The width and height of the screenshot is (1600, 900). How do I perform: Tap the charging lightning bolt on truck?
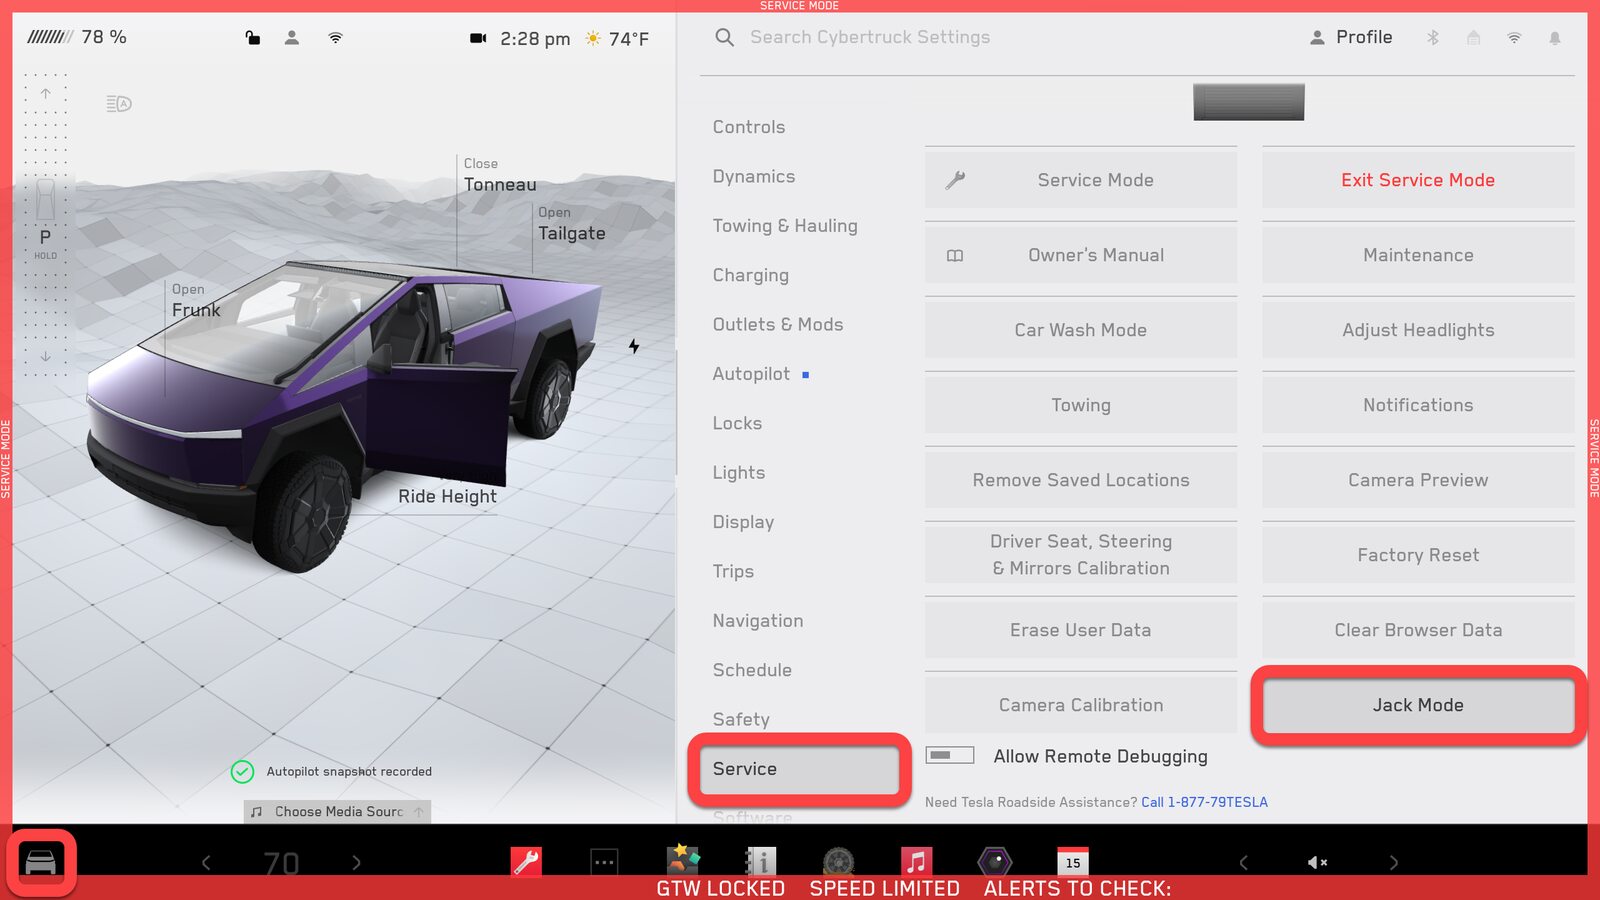[634, 346]
